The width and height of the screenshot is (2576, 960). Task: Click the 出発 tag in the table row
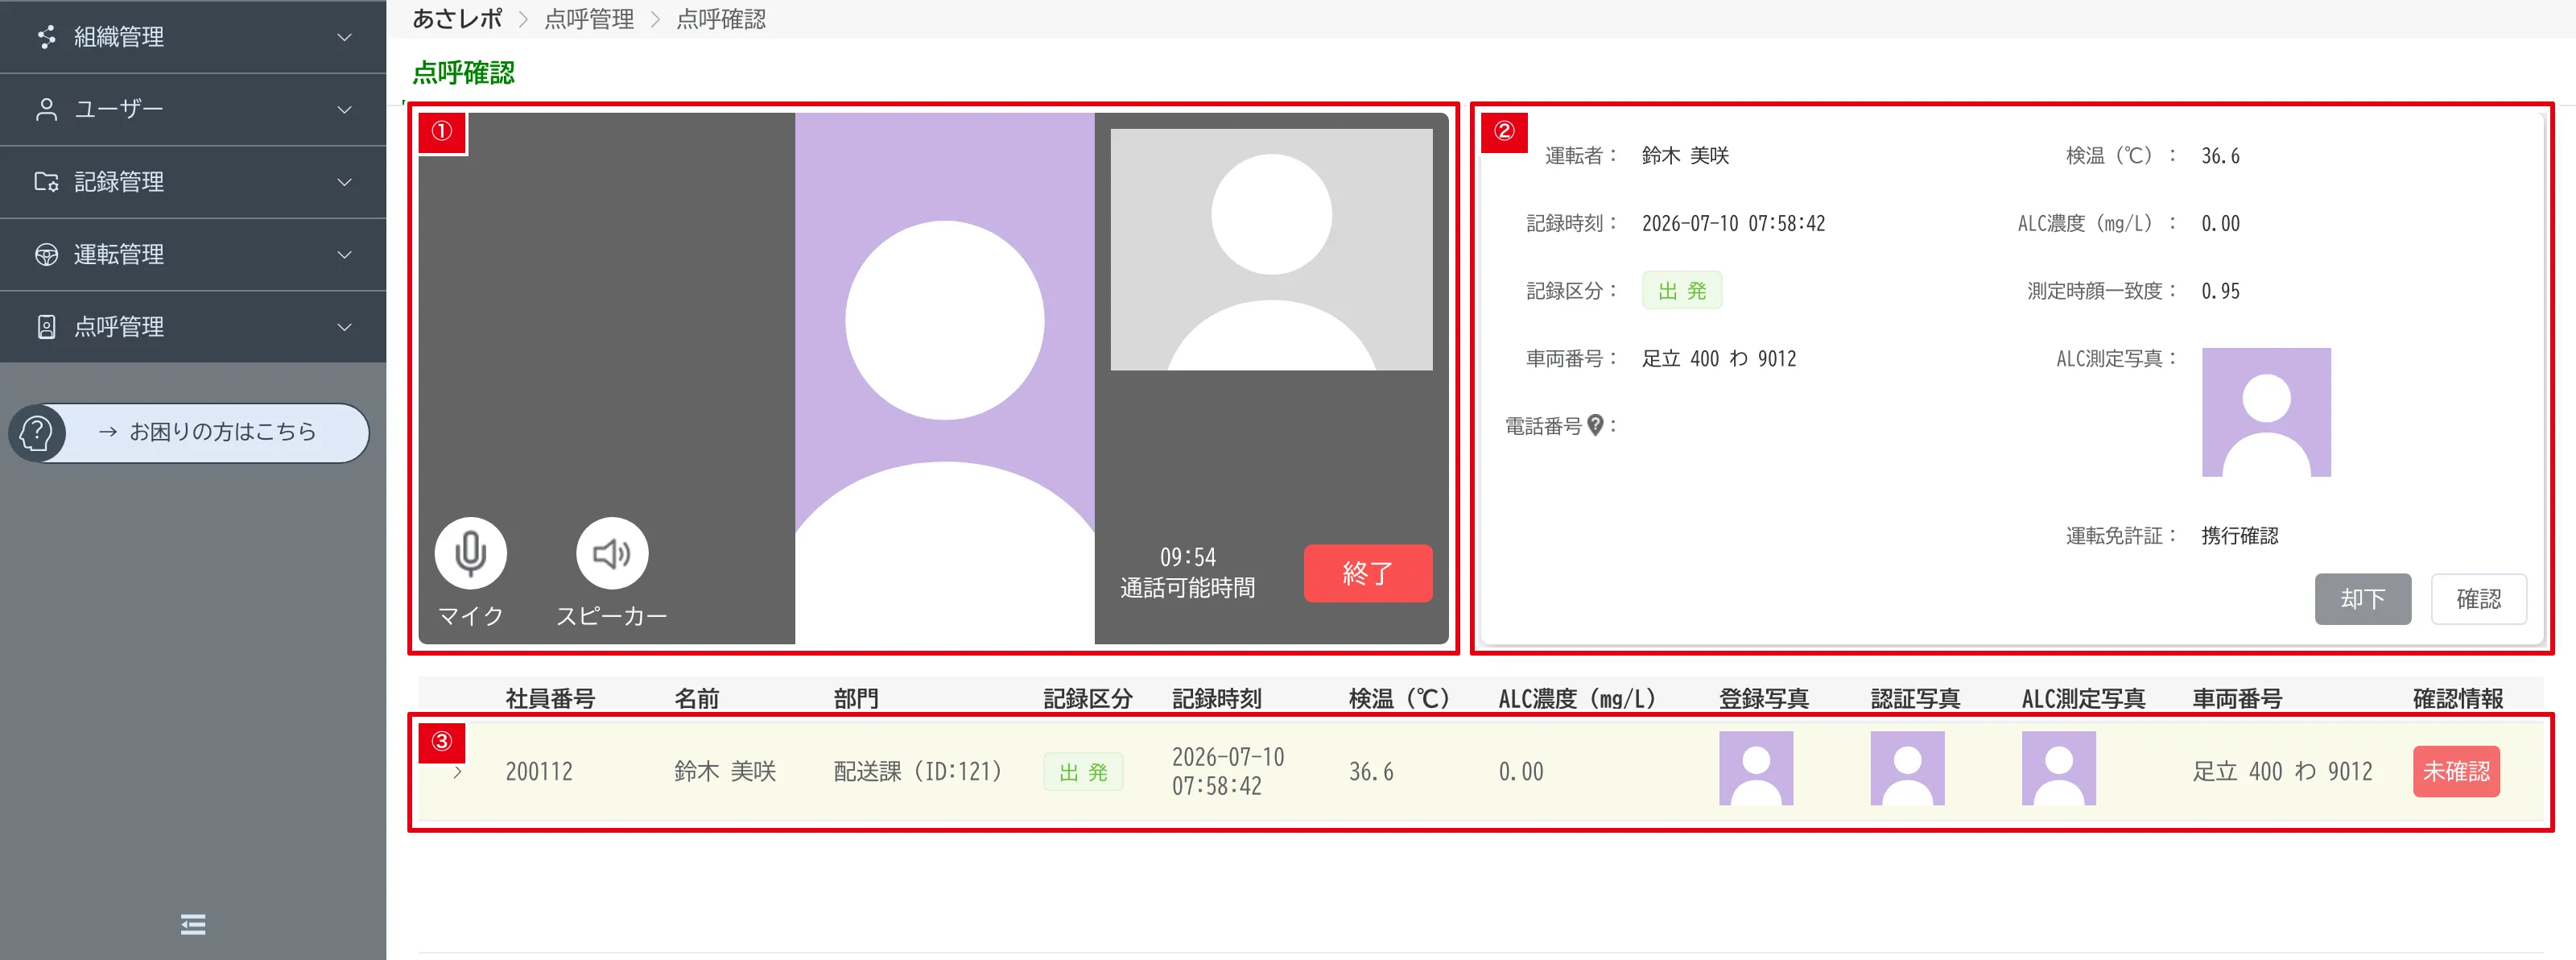[1083, 772]
